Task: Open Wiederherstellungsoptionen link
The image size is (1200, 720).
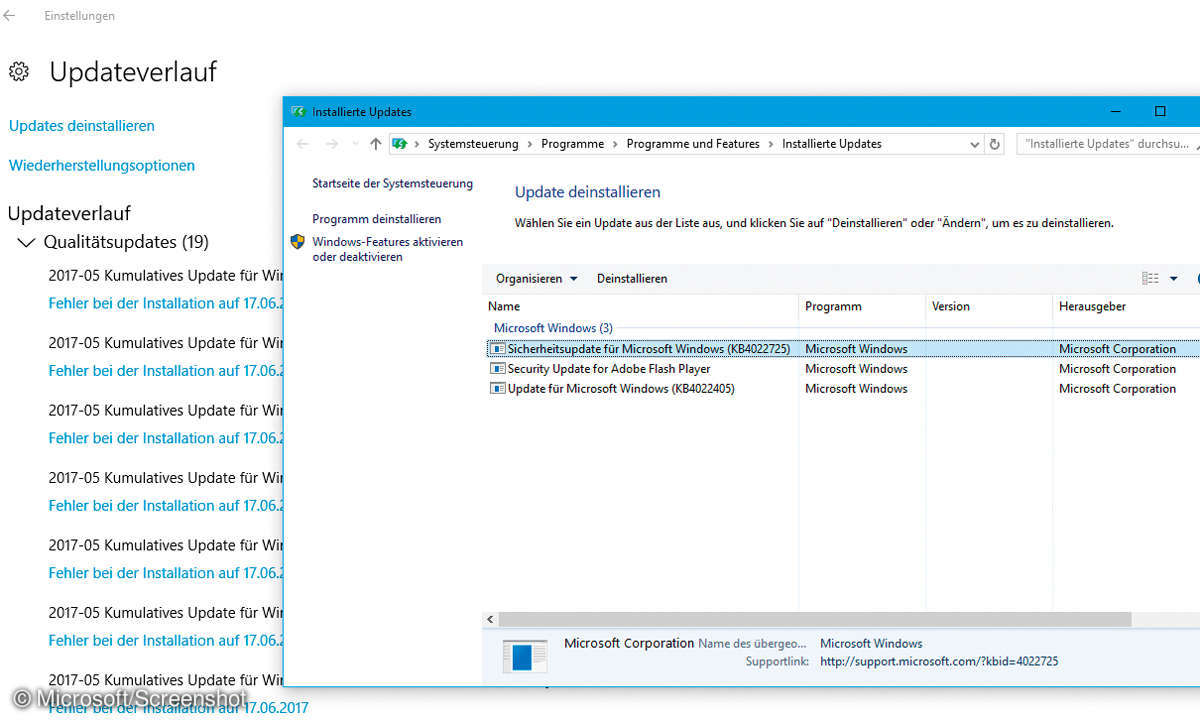Action: [x=102, y=166]
